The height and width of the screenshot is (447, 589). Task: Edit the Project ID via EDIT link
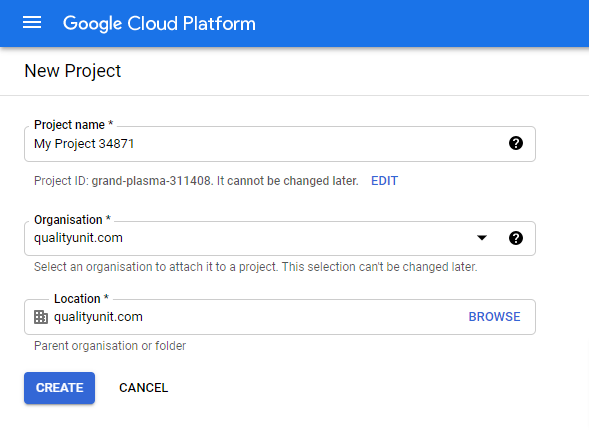click(x=384, y=181)
